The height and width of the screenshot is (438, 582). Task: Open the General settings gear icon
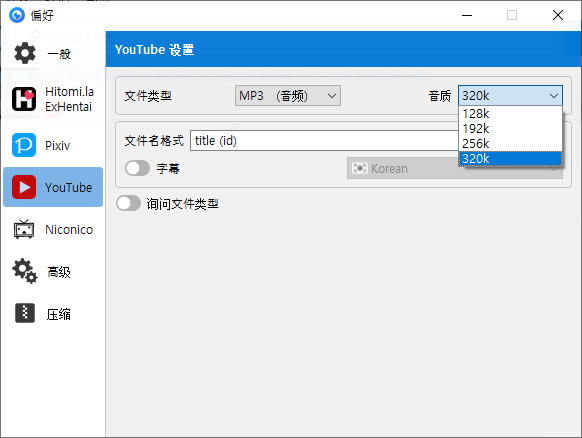click(25, 53)
